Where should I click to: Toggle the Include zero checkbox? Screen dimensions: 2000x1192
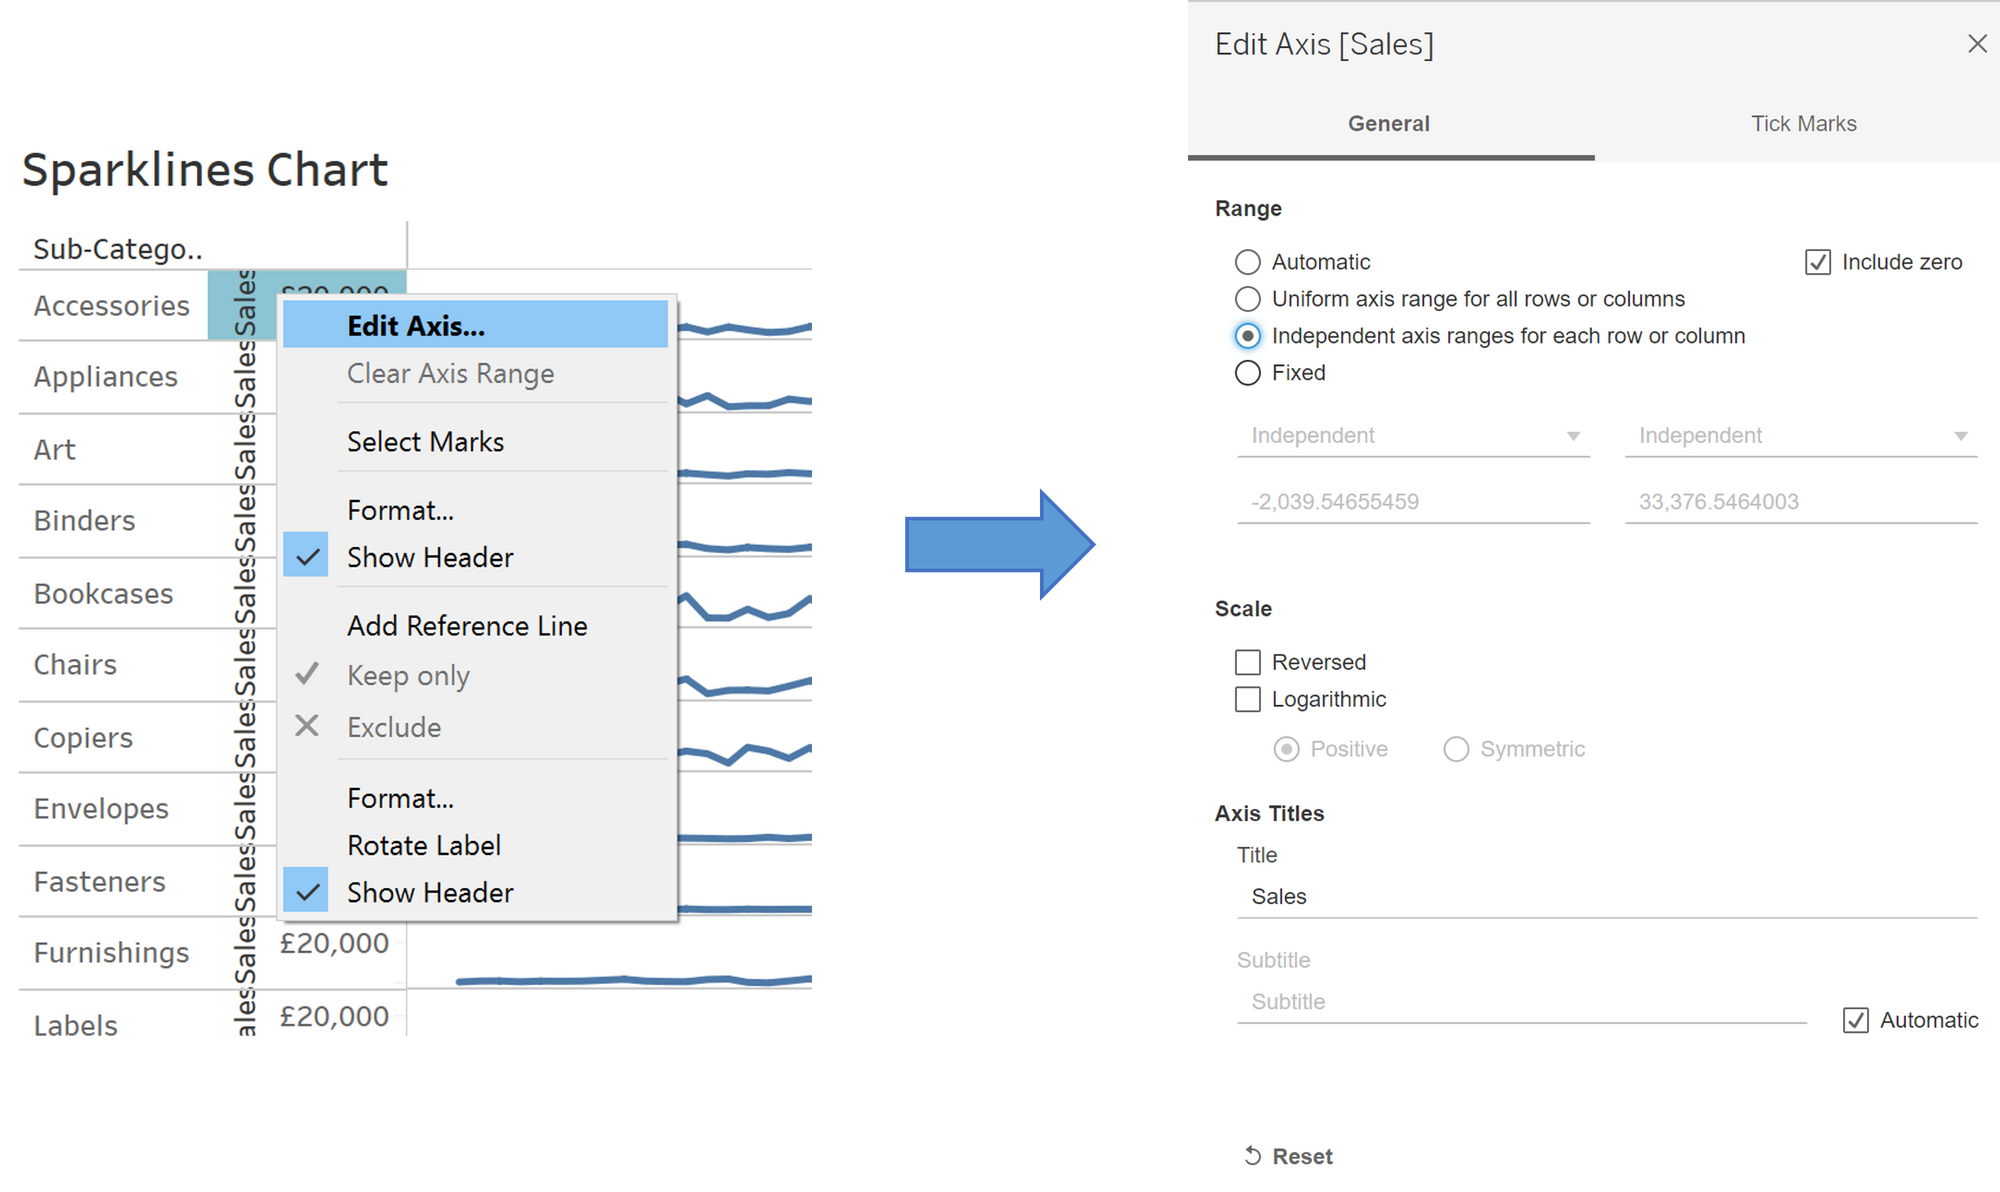[x=1817, y=262]
